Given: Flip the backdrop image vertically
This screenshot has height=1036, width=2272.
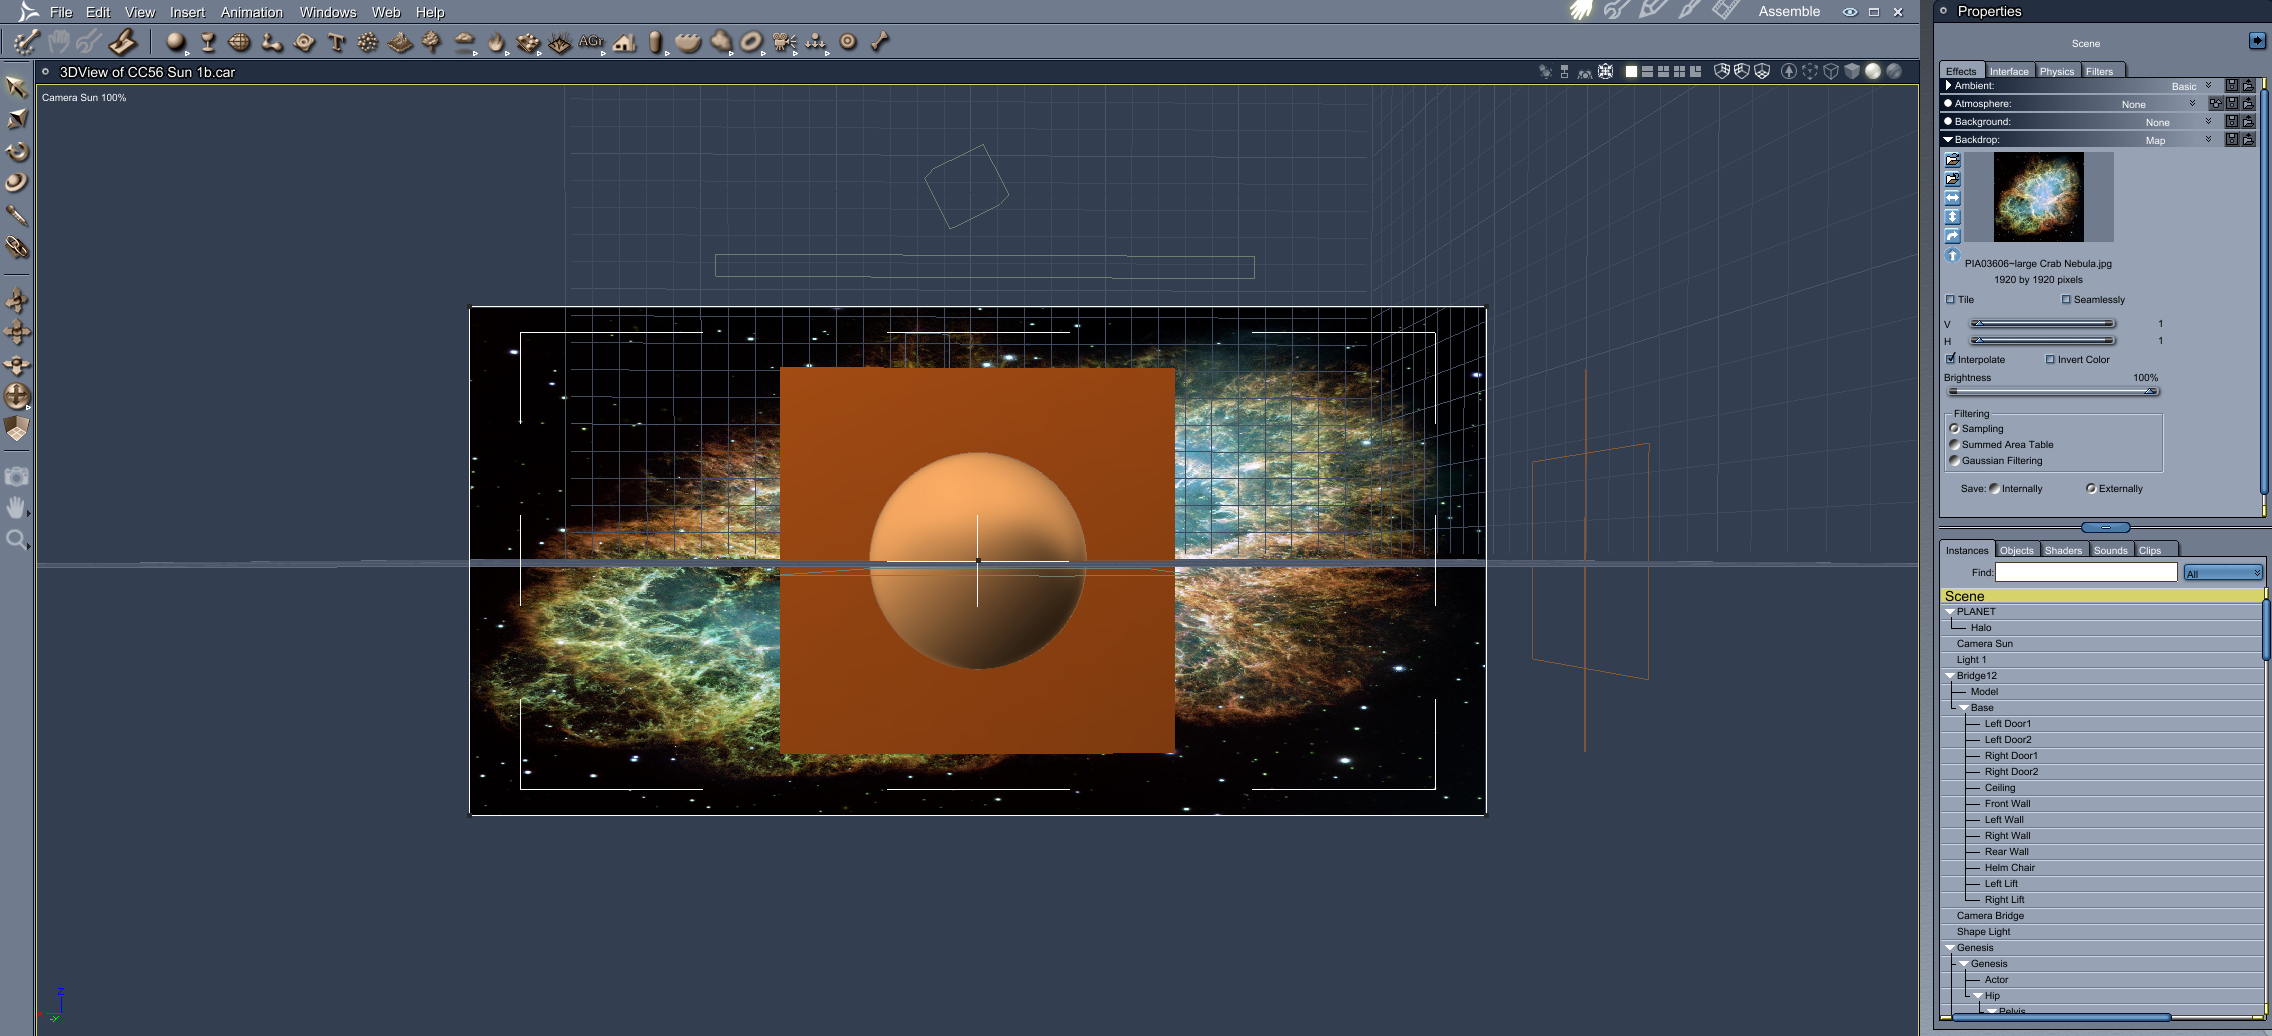Looking at the screenshot, I should (x=1952, y=217).
